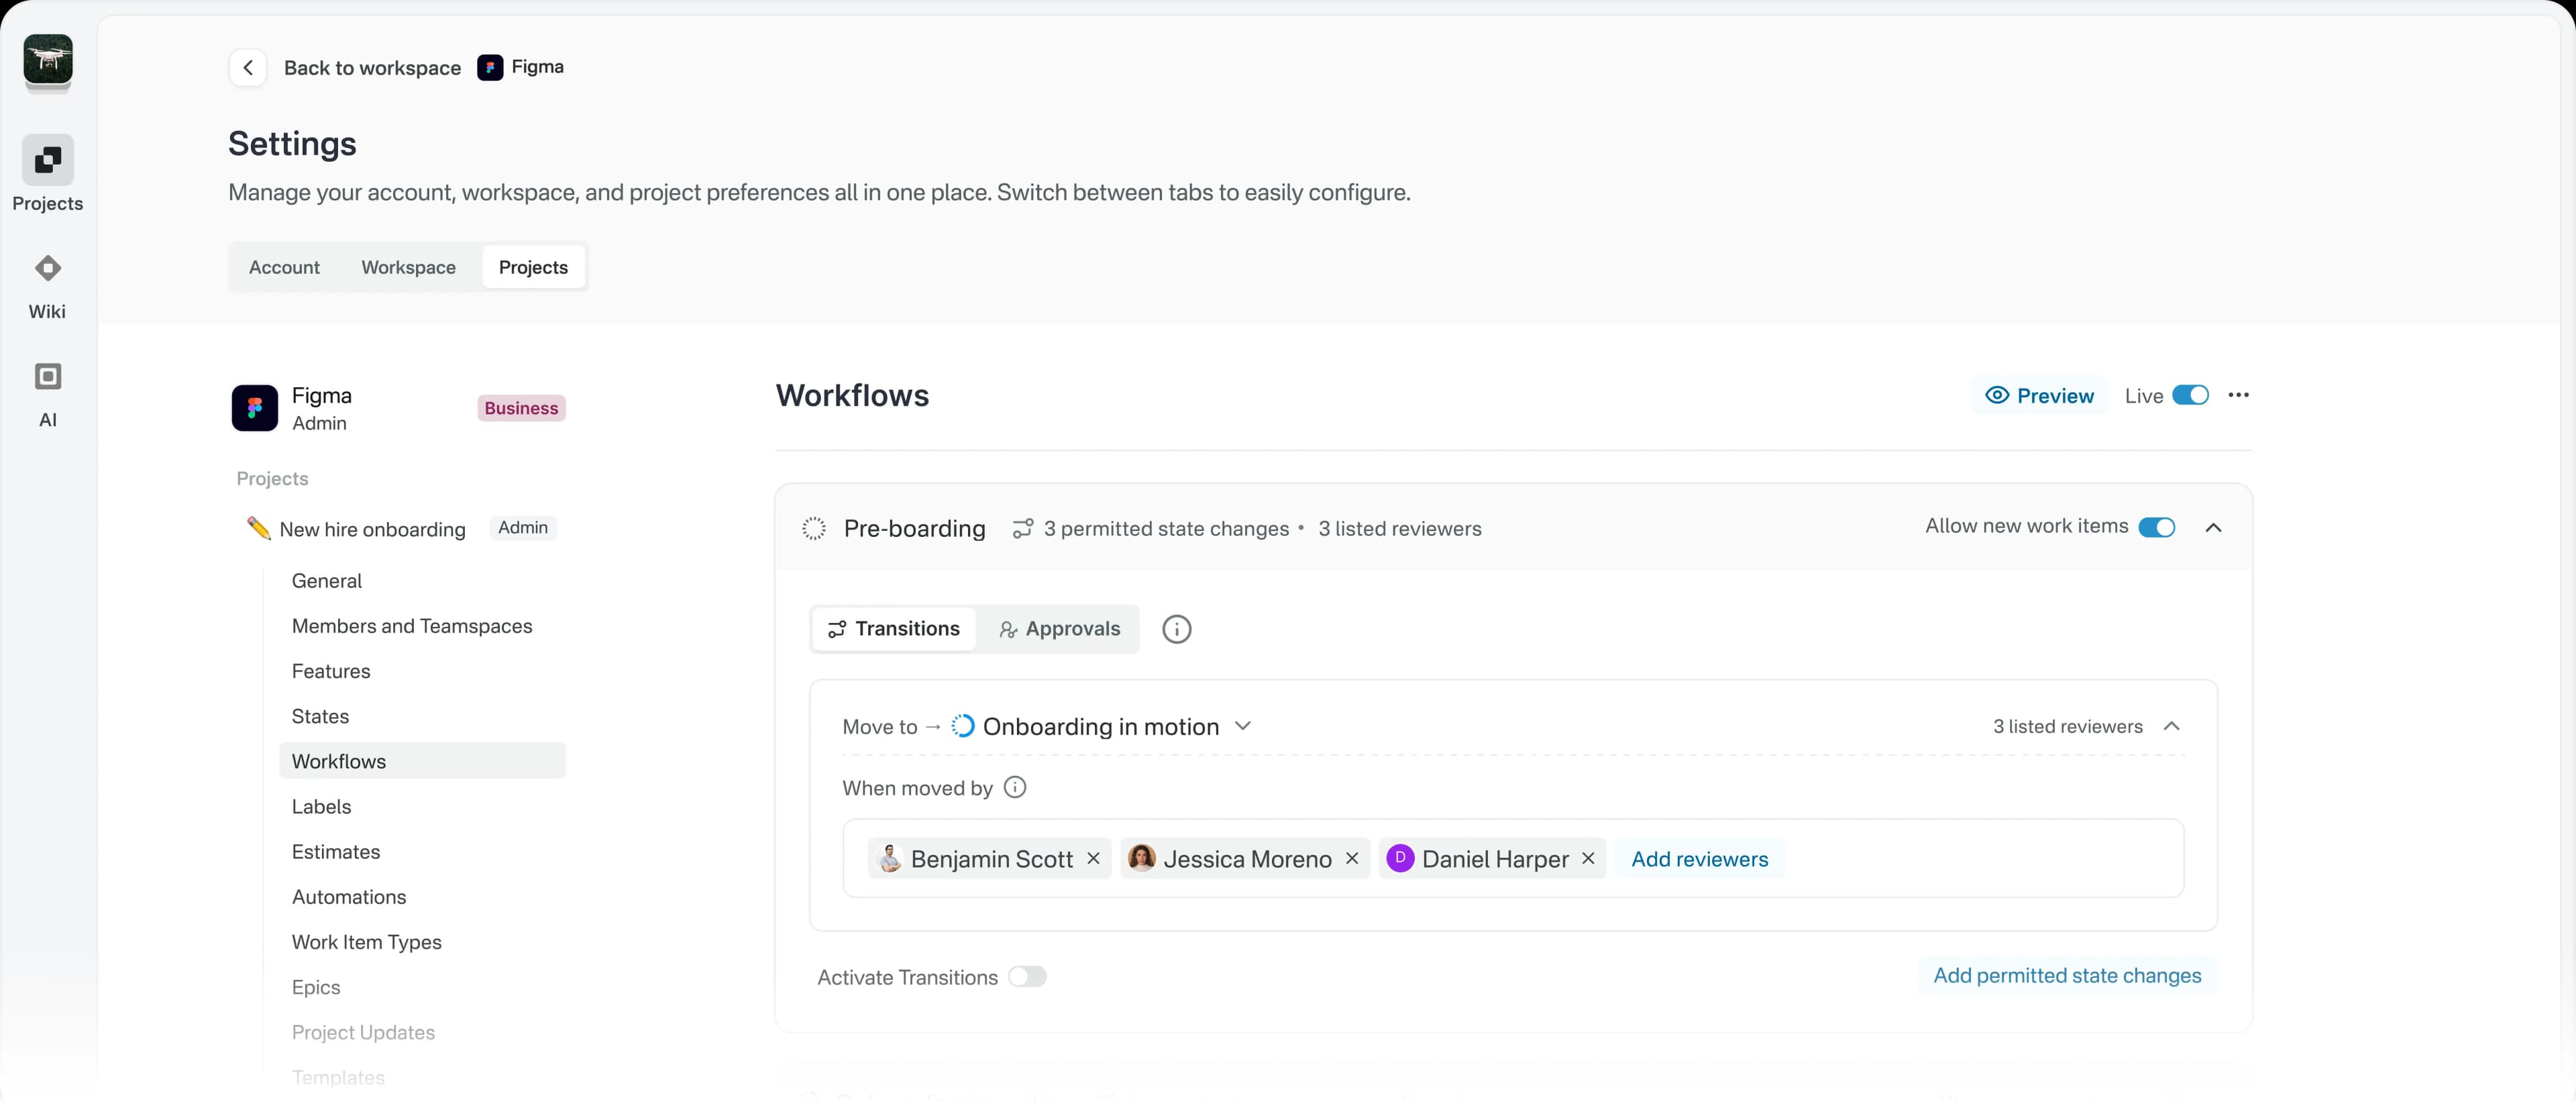The image size is (2576, 1104).
Task: Open the Onboarding in motion state dropdown
Action: click(x=1242, y=726)
